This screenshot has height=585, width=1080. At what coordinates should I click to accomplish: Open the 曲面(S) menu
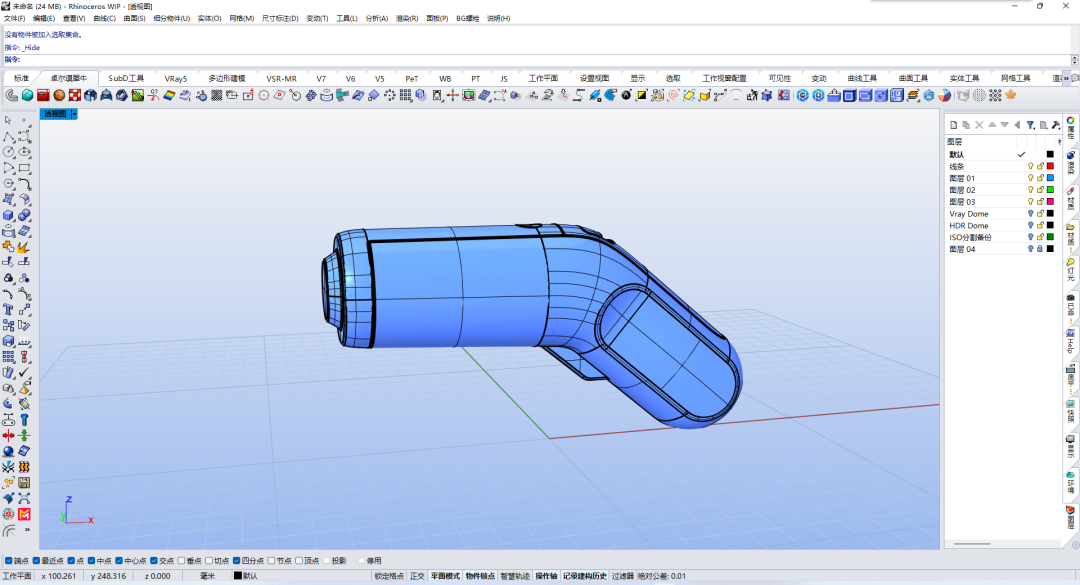point(134,19)
